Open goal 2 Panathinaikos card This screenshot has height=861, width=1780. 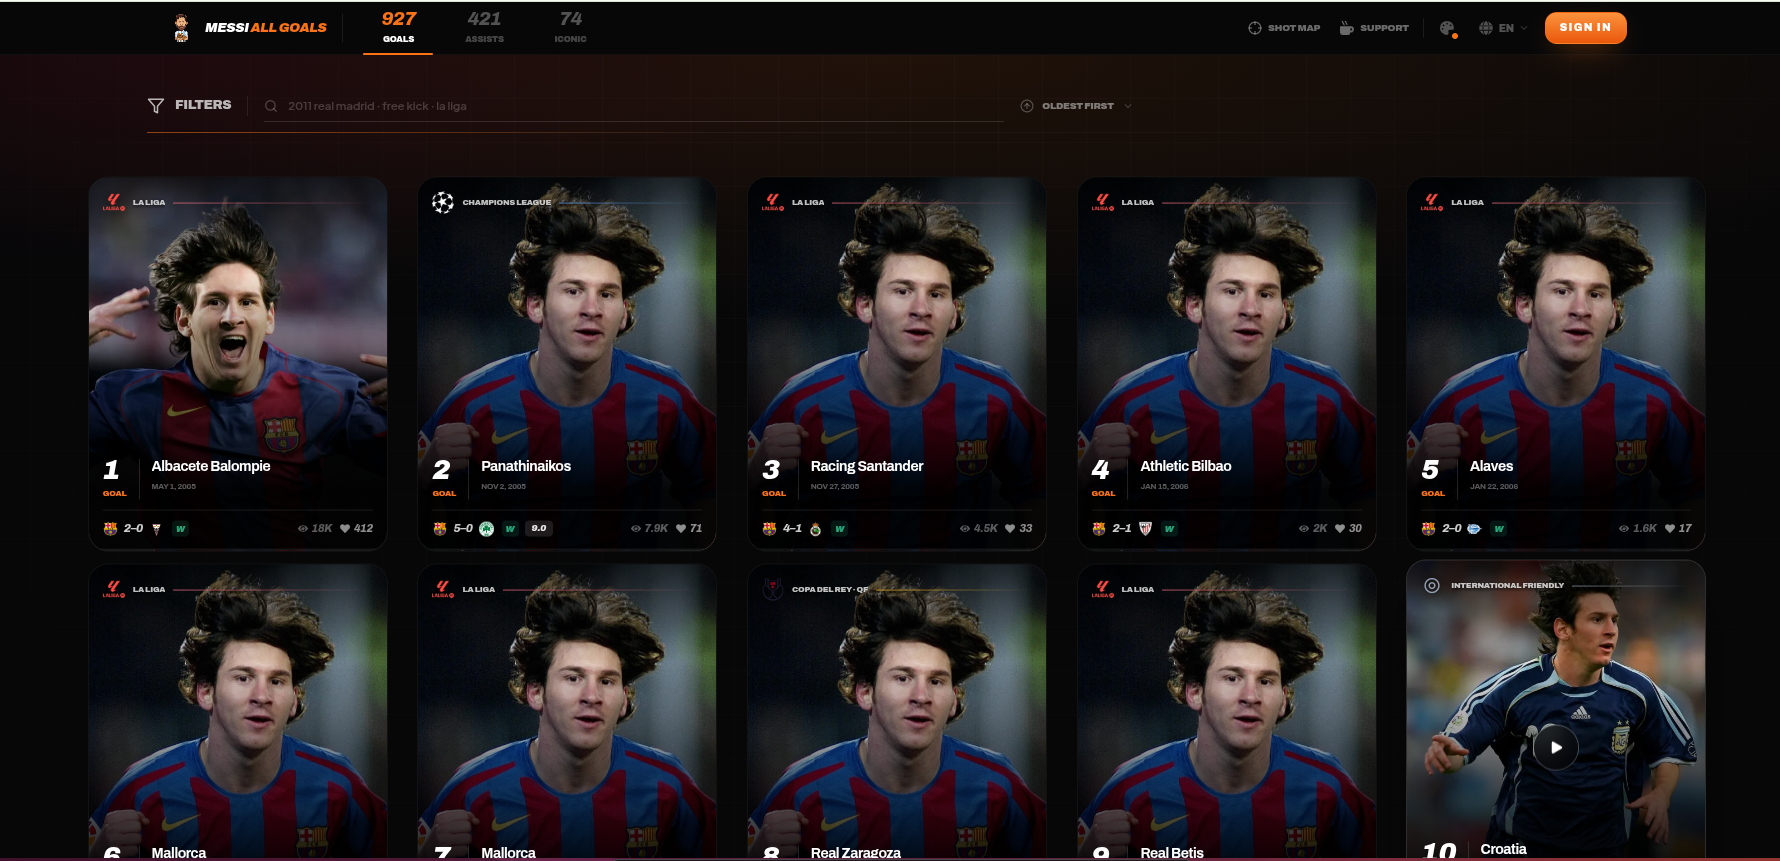tap(567, 363)
